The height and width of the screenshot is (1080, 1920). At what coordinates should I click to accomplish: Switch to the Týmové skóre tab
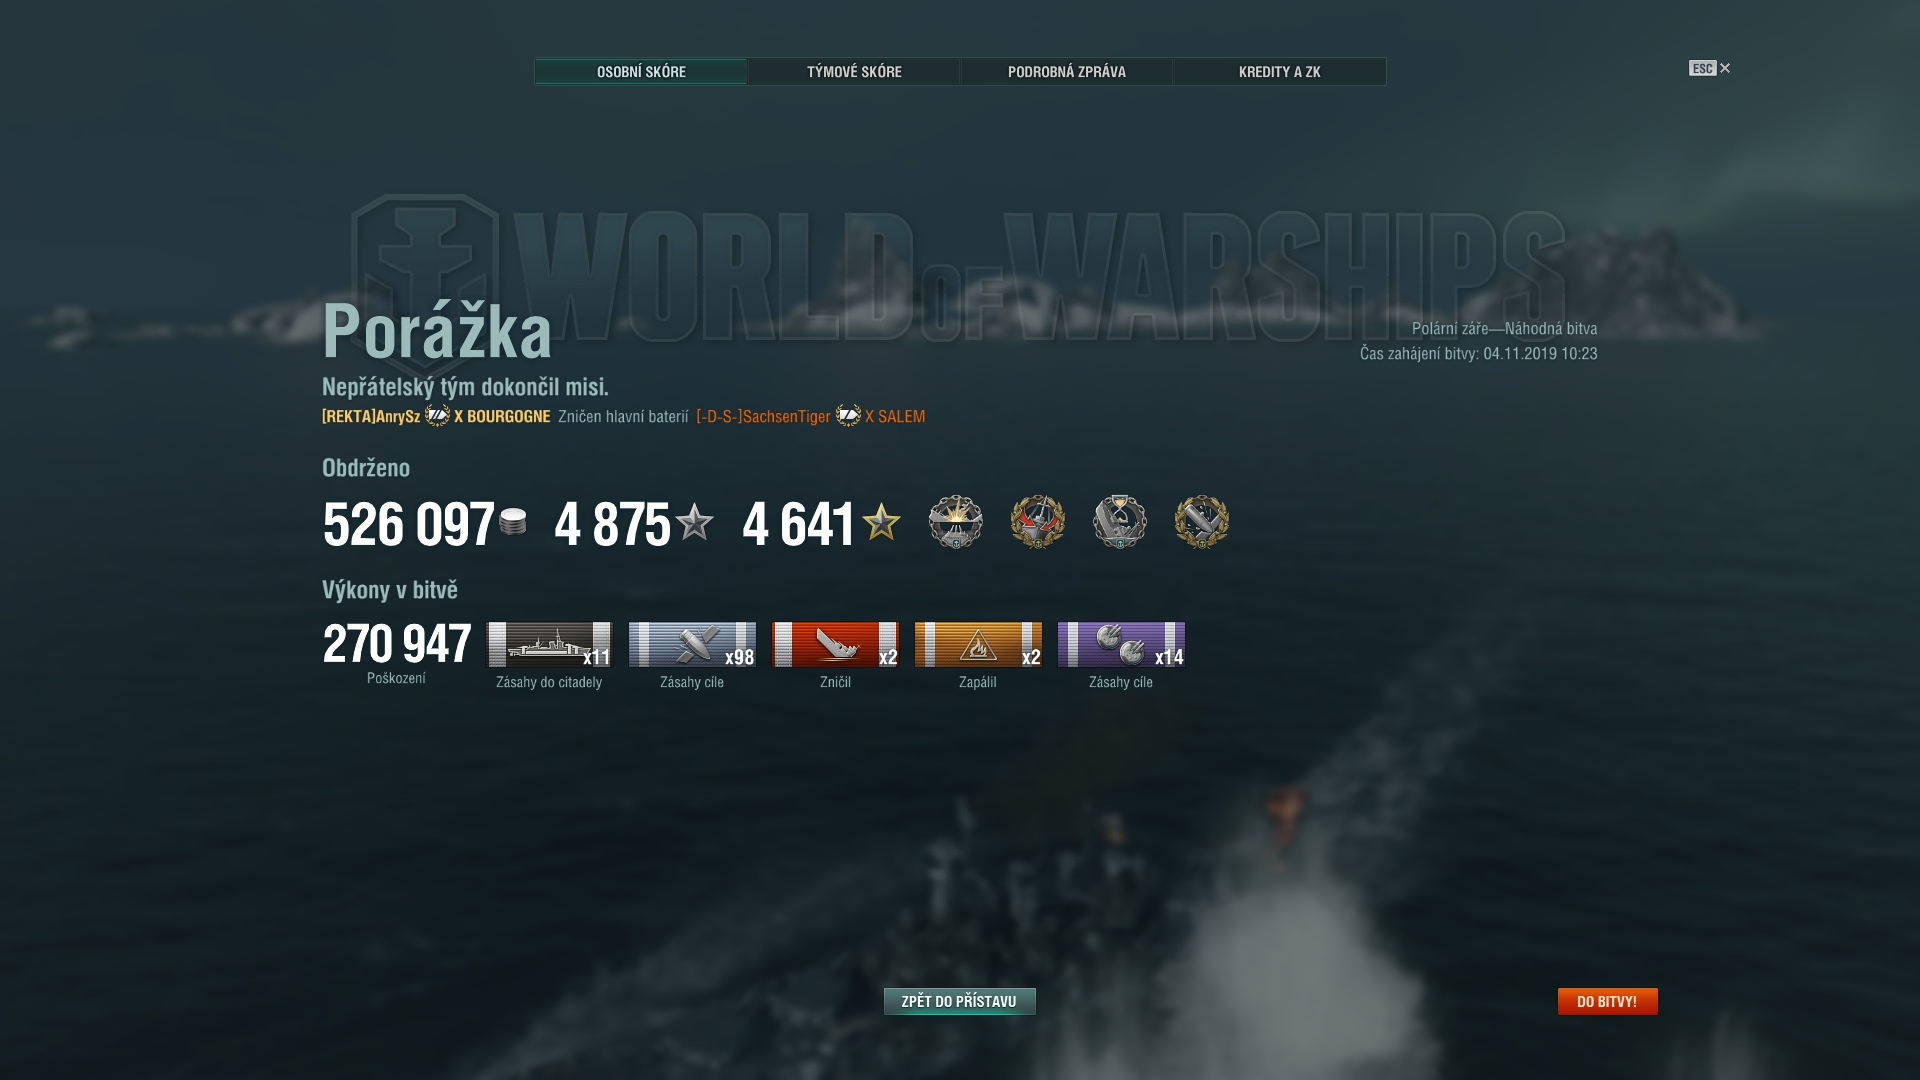(854, 72)
